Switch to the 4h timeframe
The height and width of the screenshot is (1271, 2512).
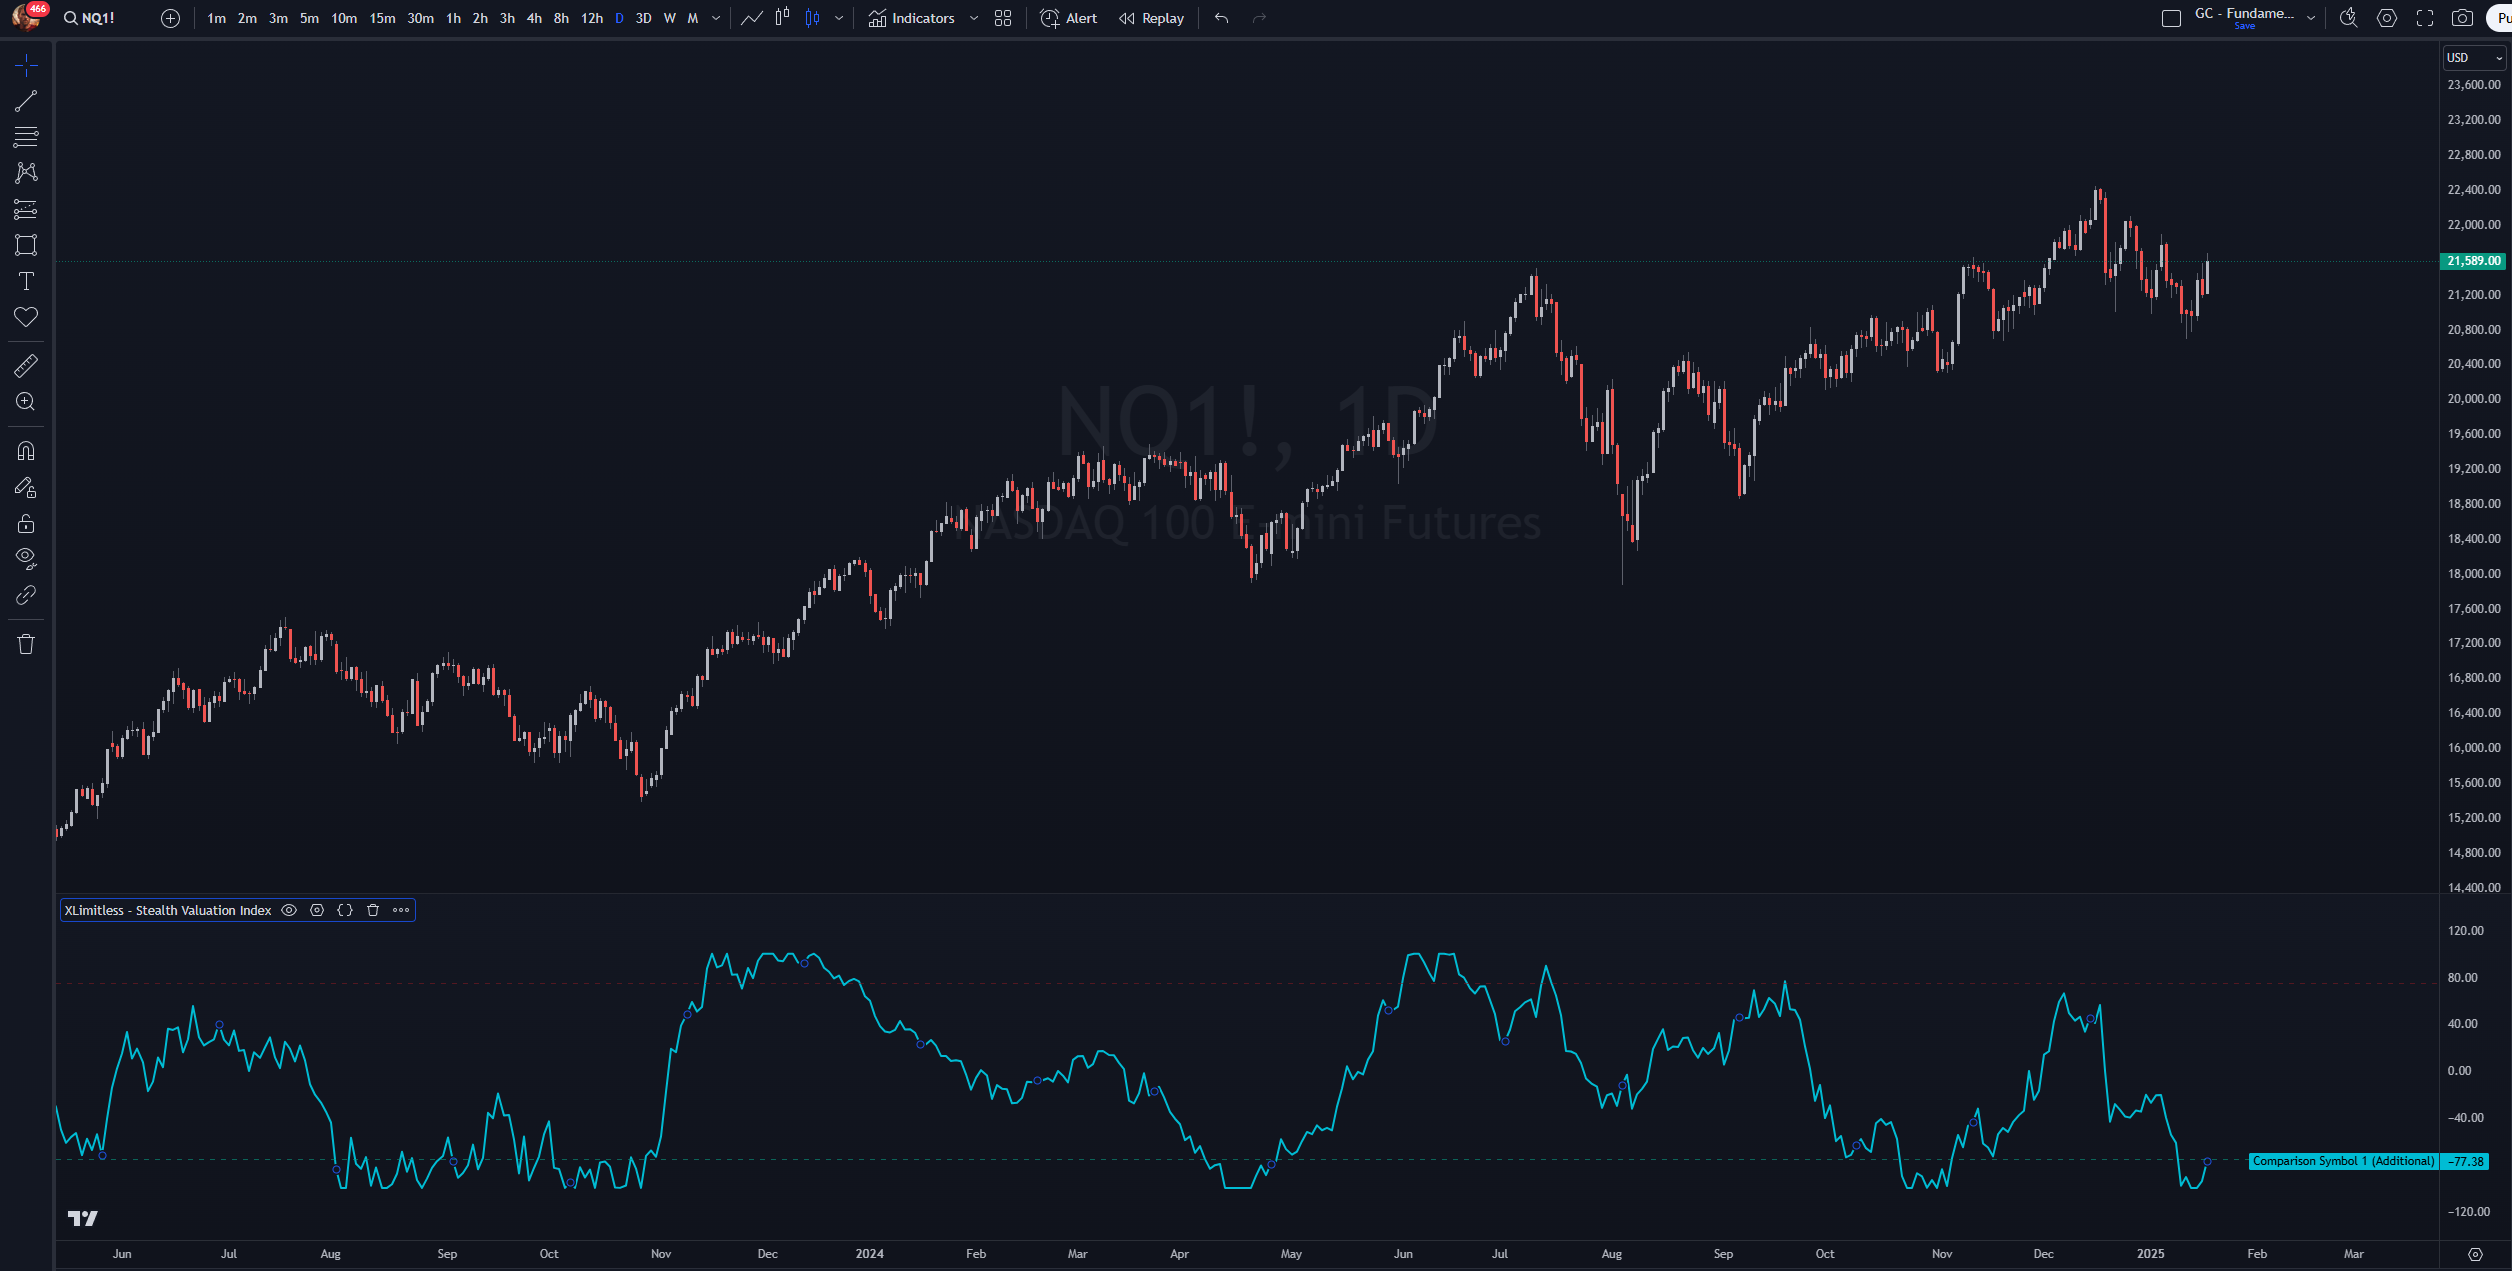coord(534,18)
